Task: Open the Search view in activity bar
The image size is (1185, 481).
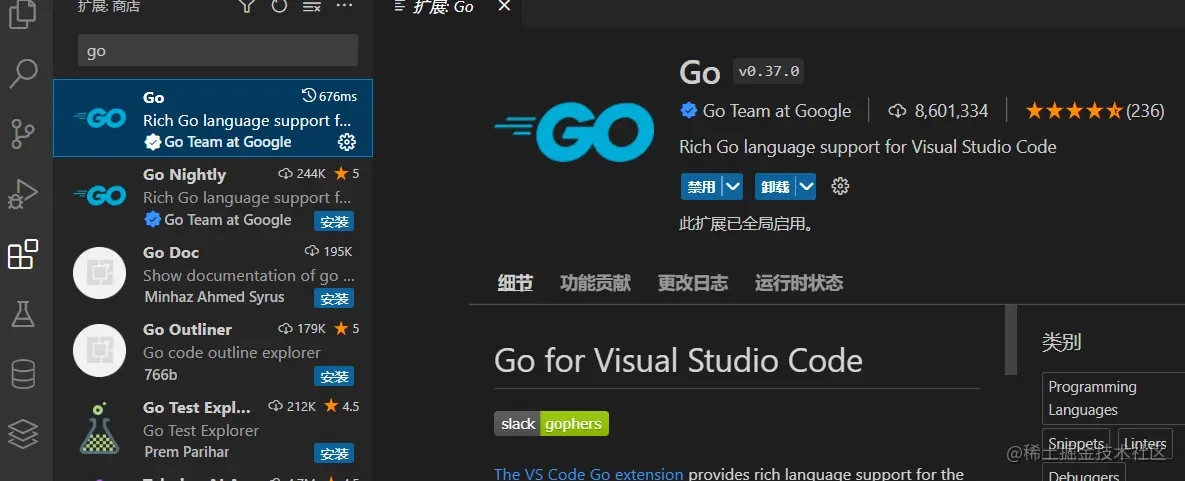Action: pos(23,73)
